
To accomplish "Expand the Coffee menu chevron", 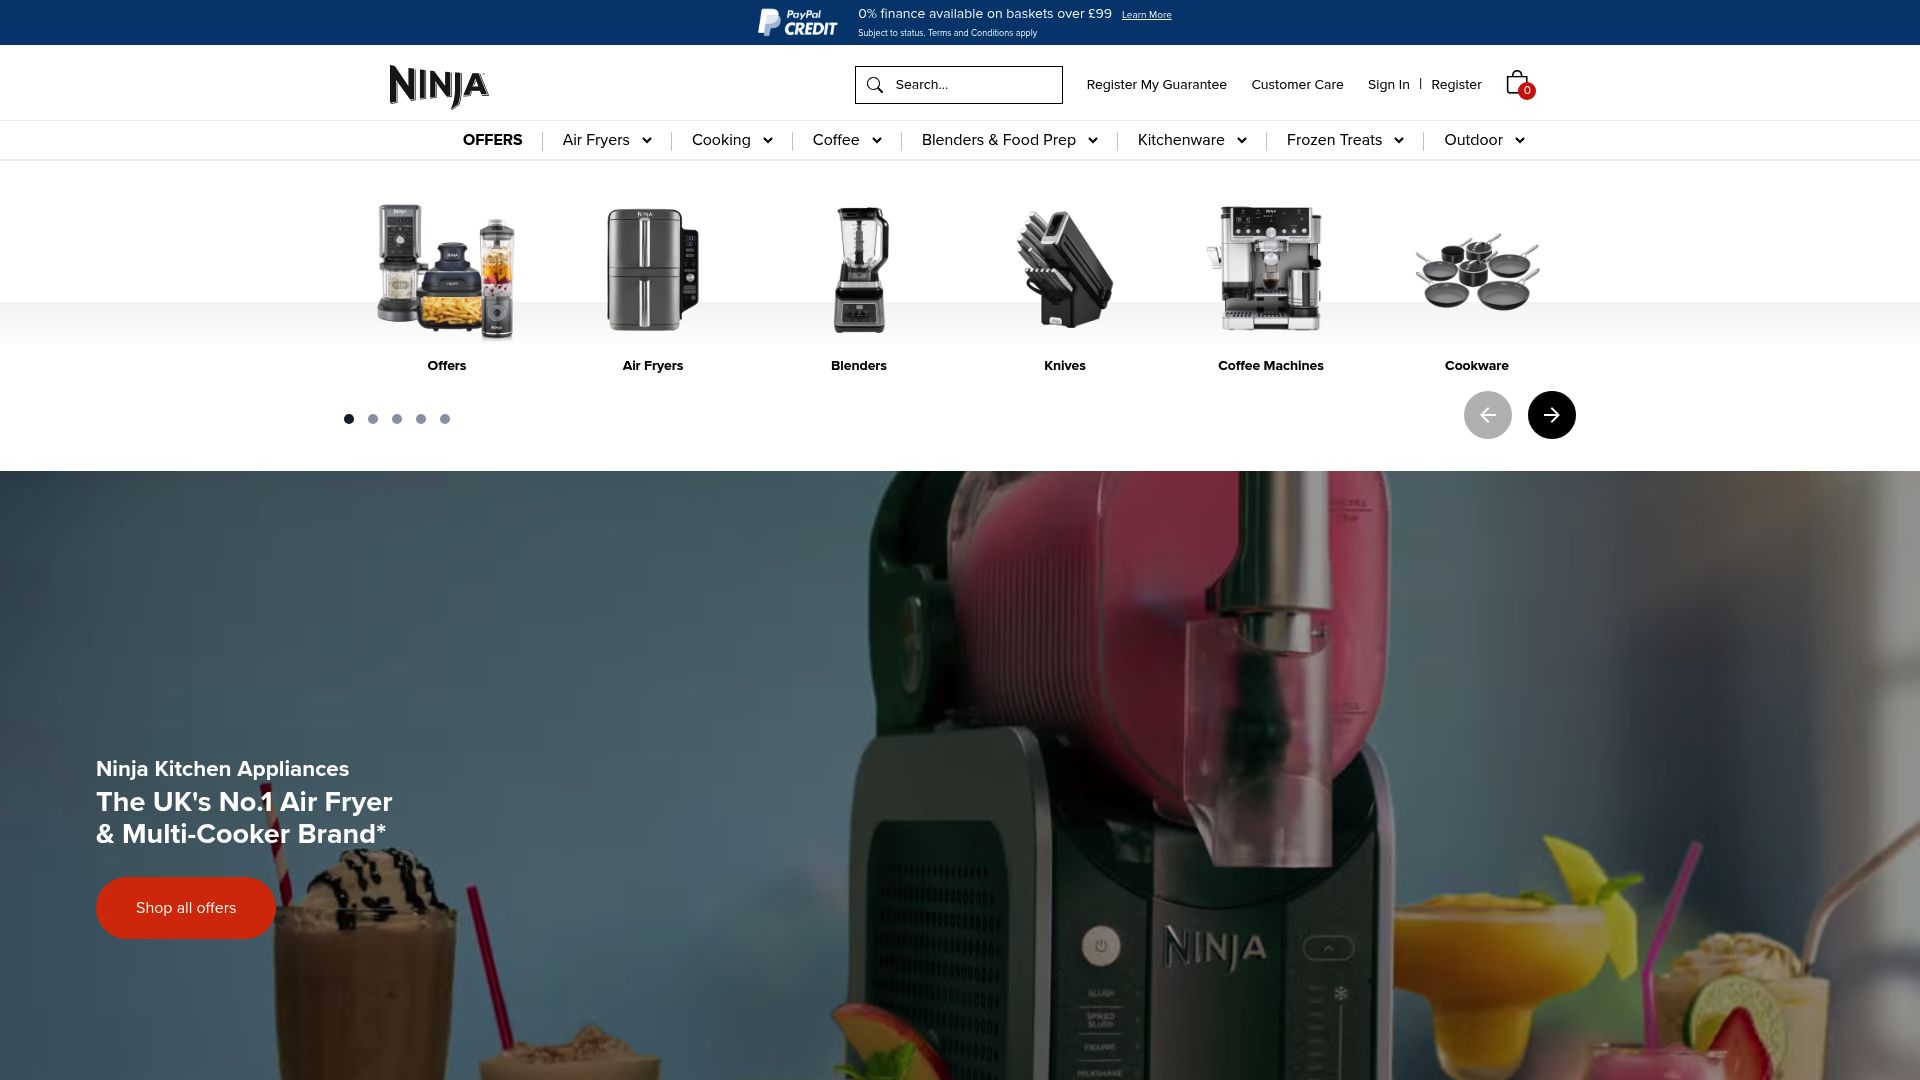I will tap(877, 141).
